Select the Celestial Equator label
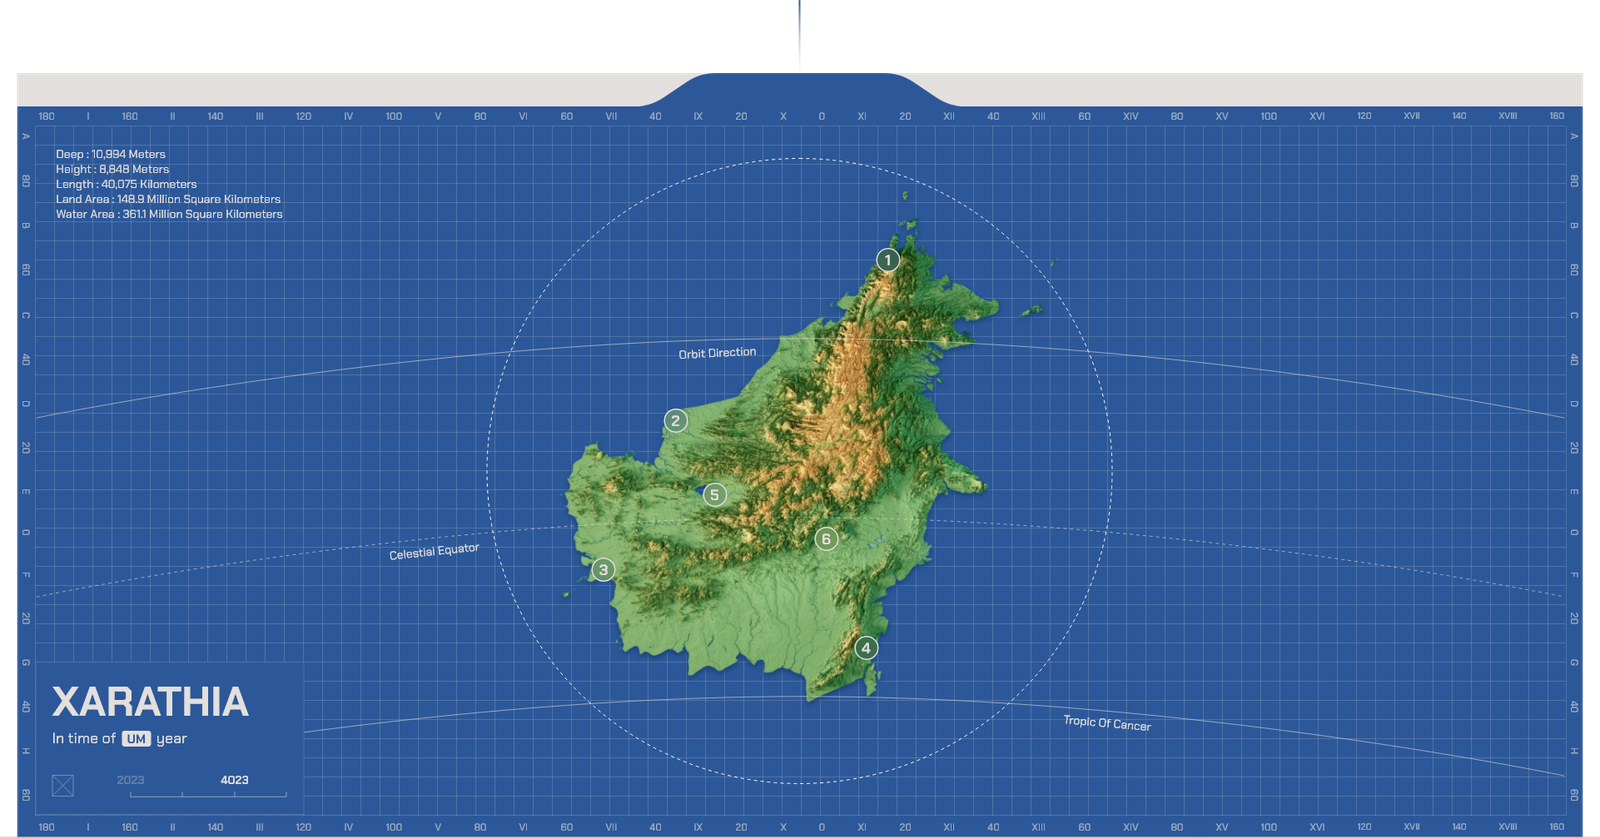1600x838 pixels. (x=434, y=551)
